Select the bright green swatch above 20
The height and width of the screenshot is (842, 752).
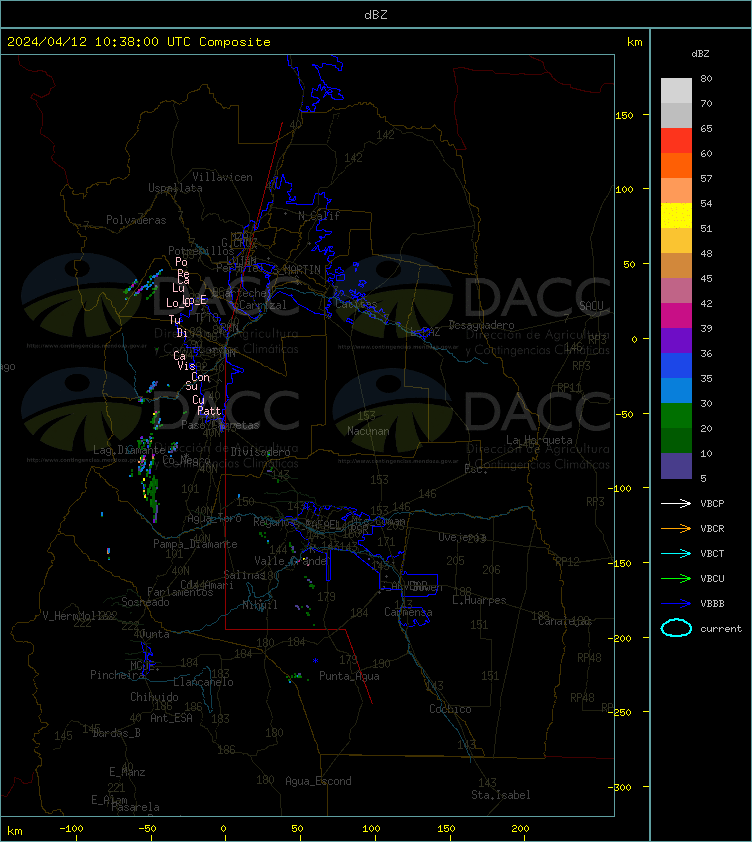(x=676, y=415)
